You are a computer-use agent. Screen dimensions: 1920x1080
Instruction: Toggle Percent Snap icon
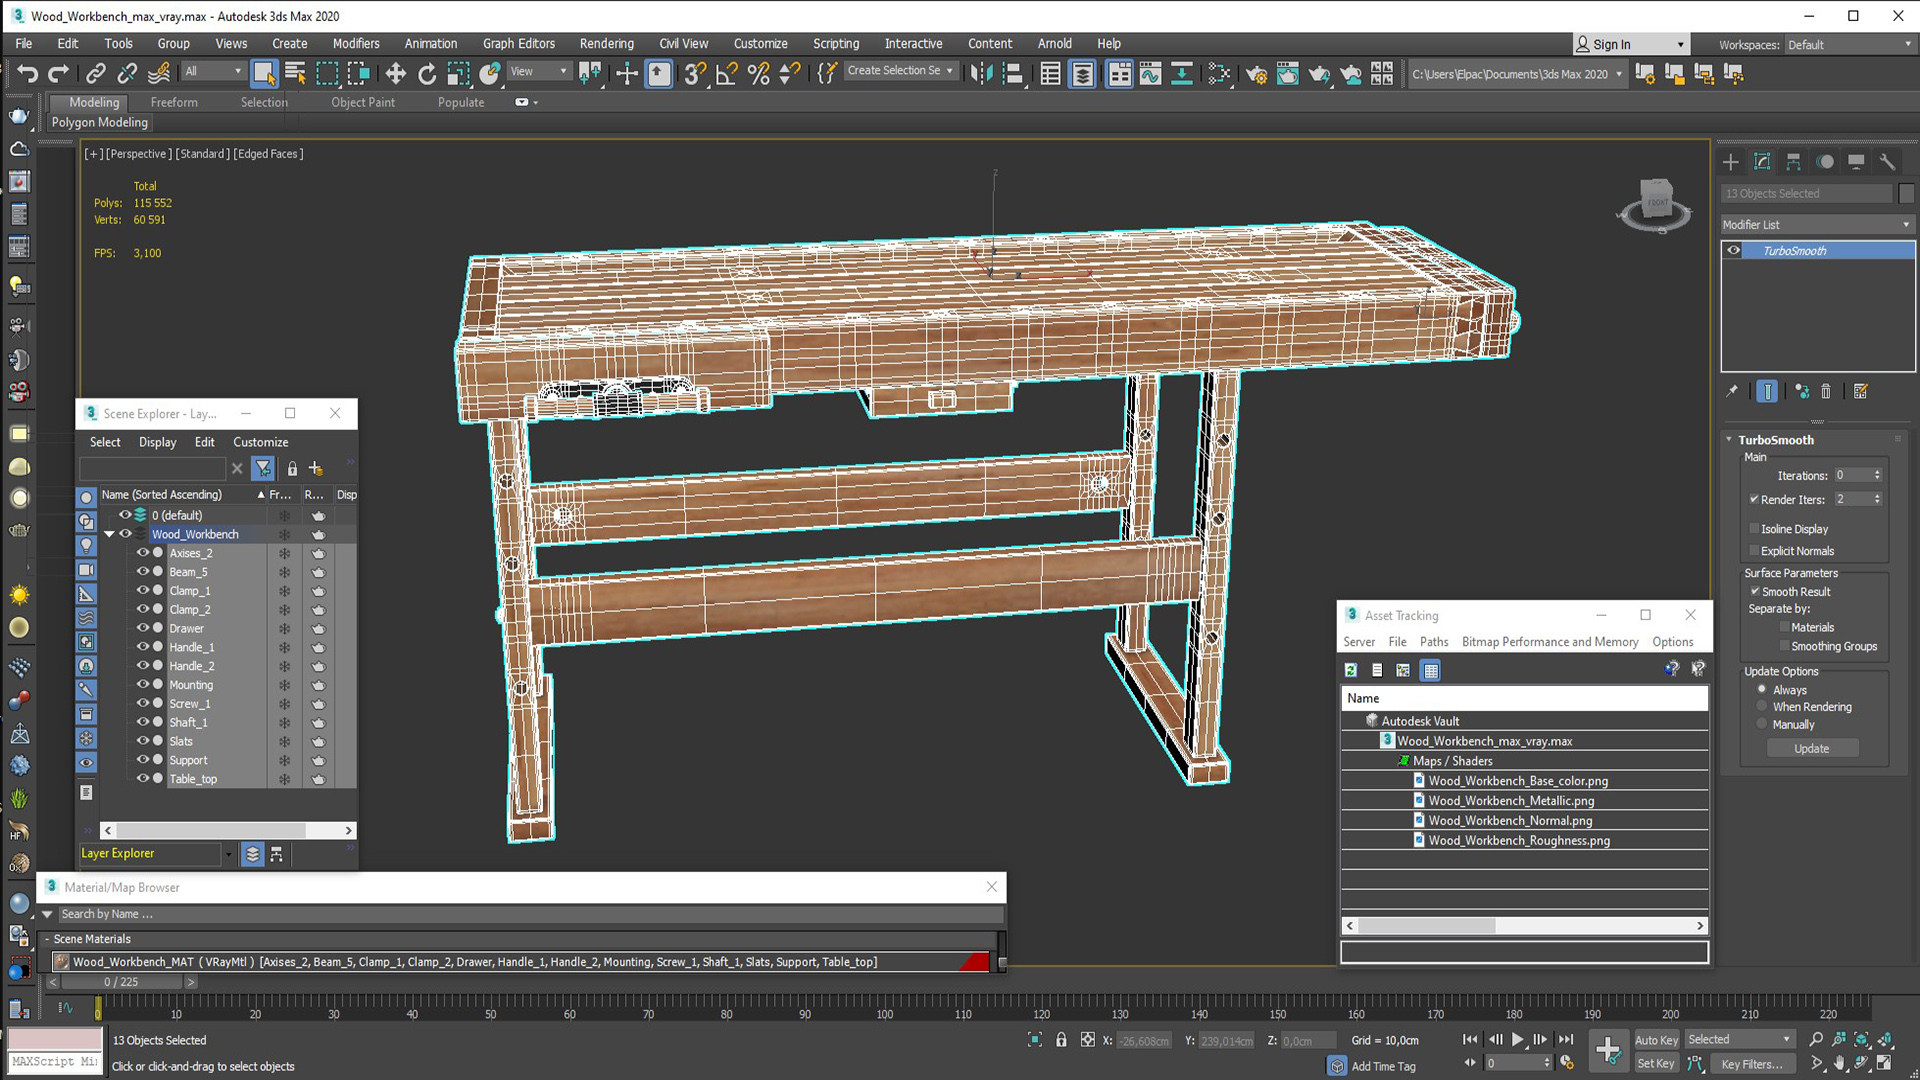[x=758, y=73]
